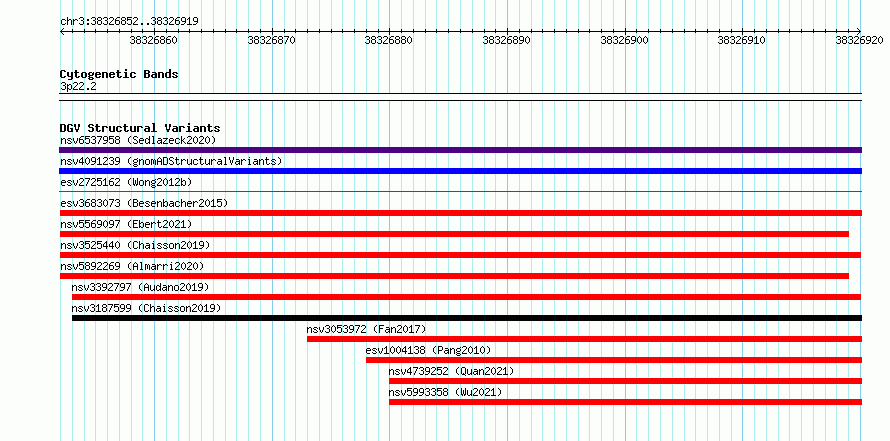Image resolution: width=890 pixels, height=441 pixels.
Task: Click the Cytogenetic Bands track title
Action: 119,74
